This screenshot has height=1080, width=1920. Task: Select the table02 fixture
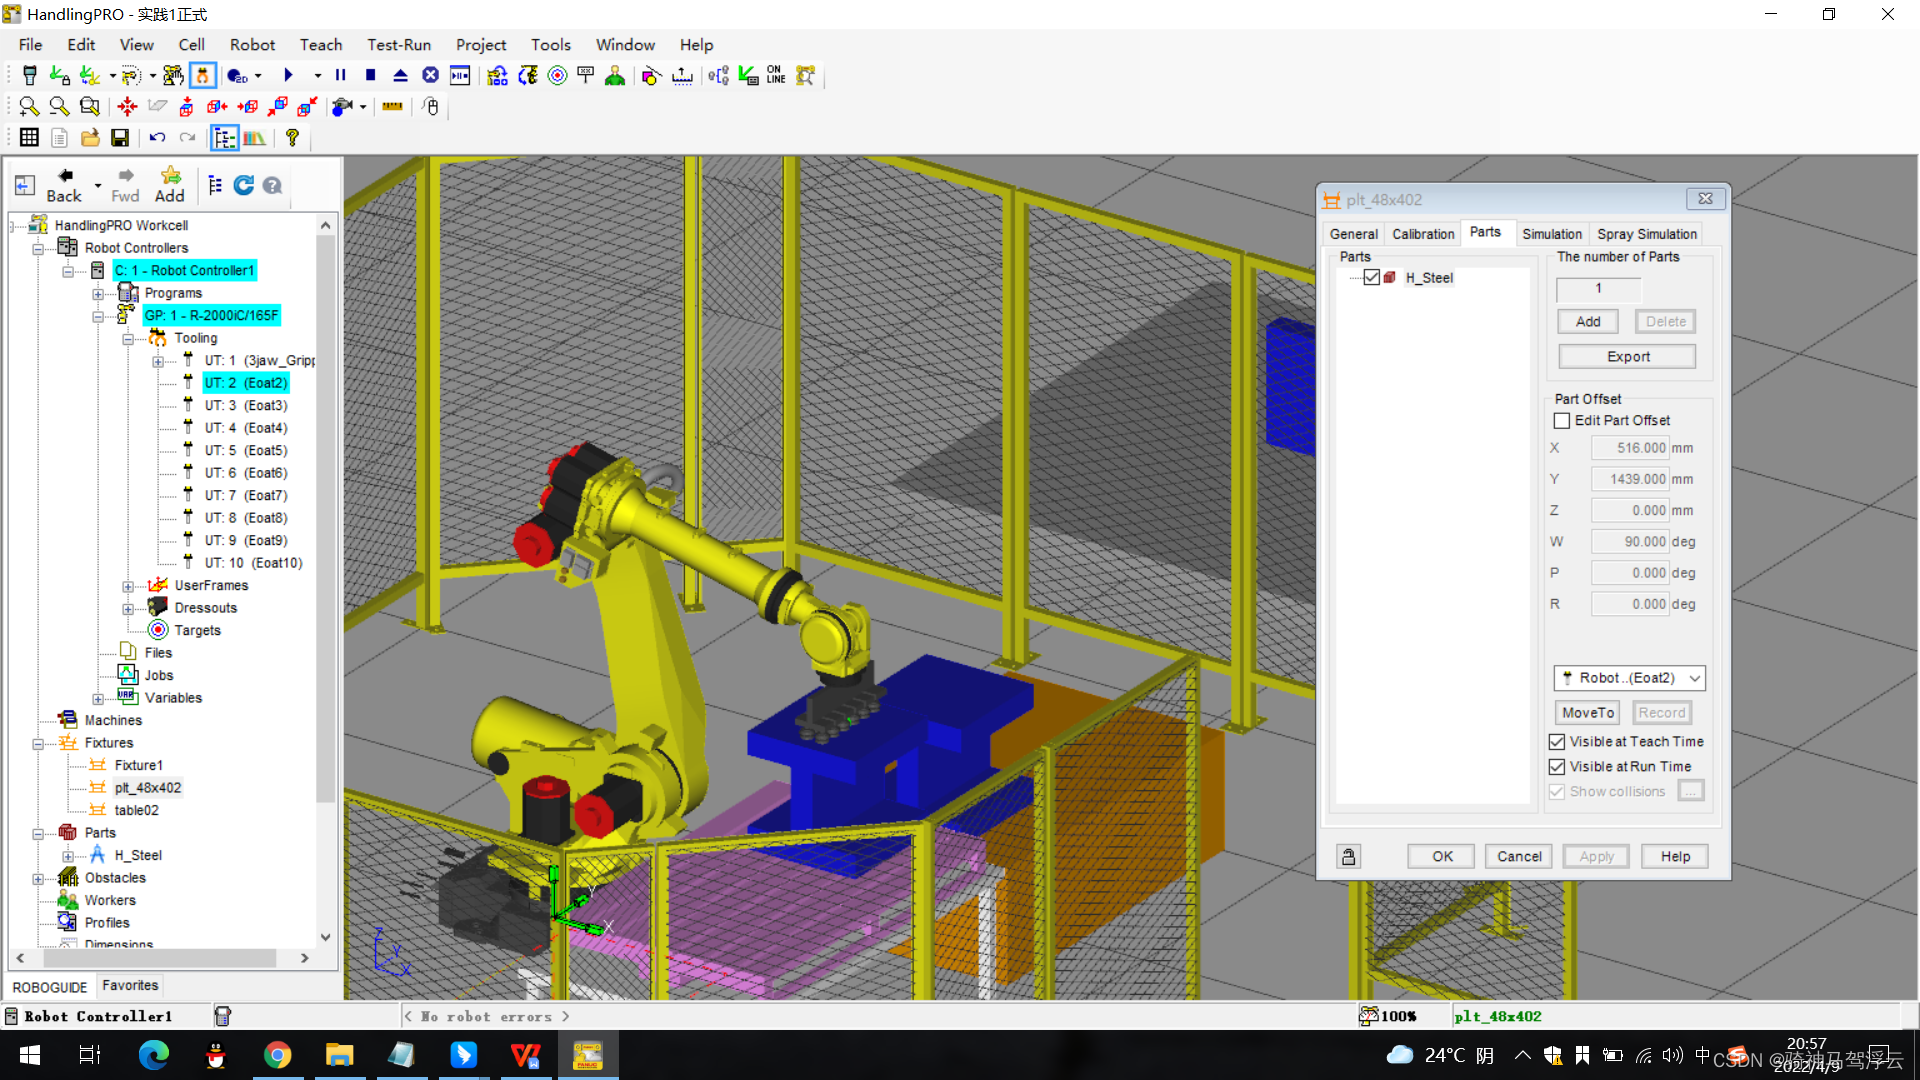136,810
